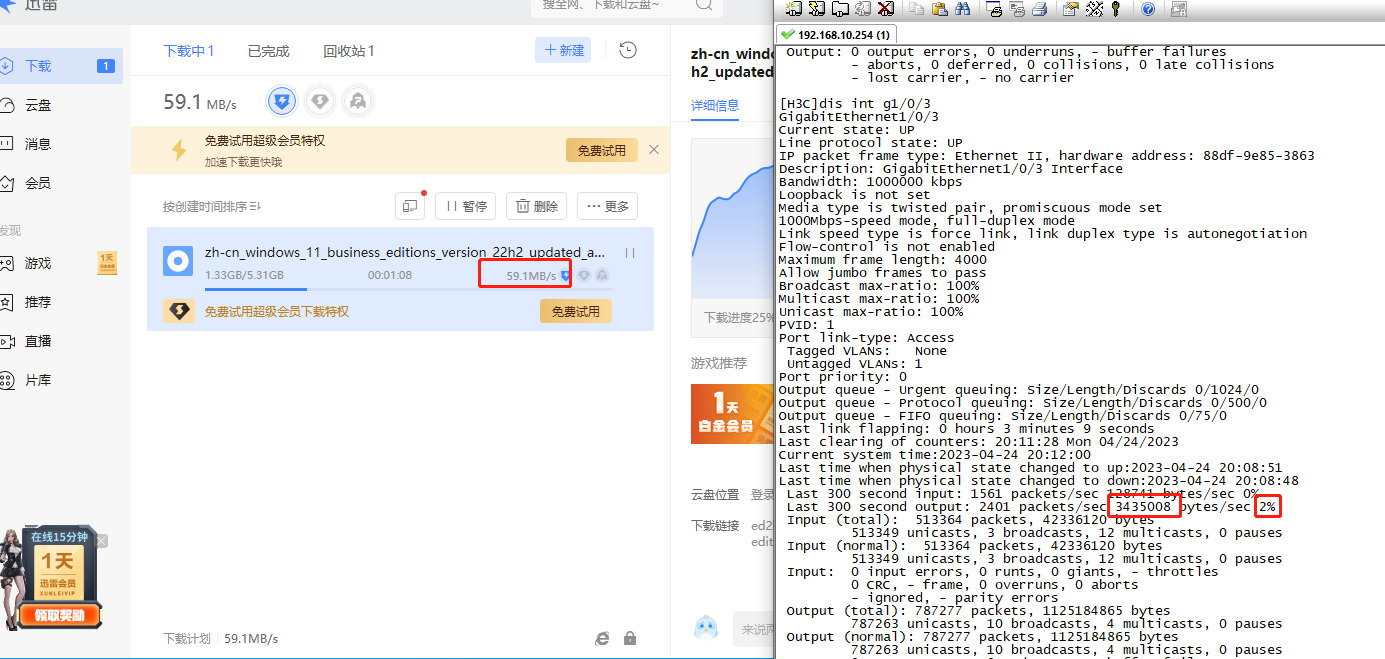Switch to the 回收站 1 tab

(349, 51)
